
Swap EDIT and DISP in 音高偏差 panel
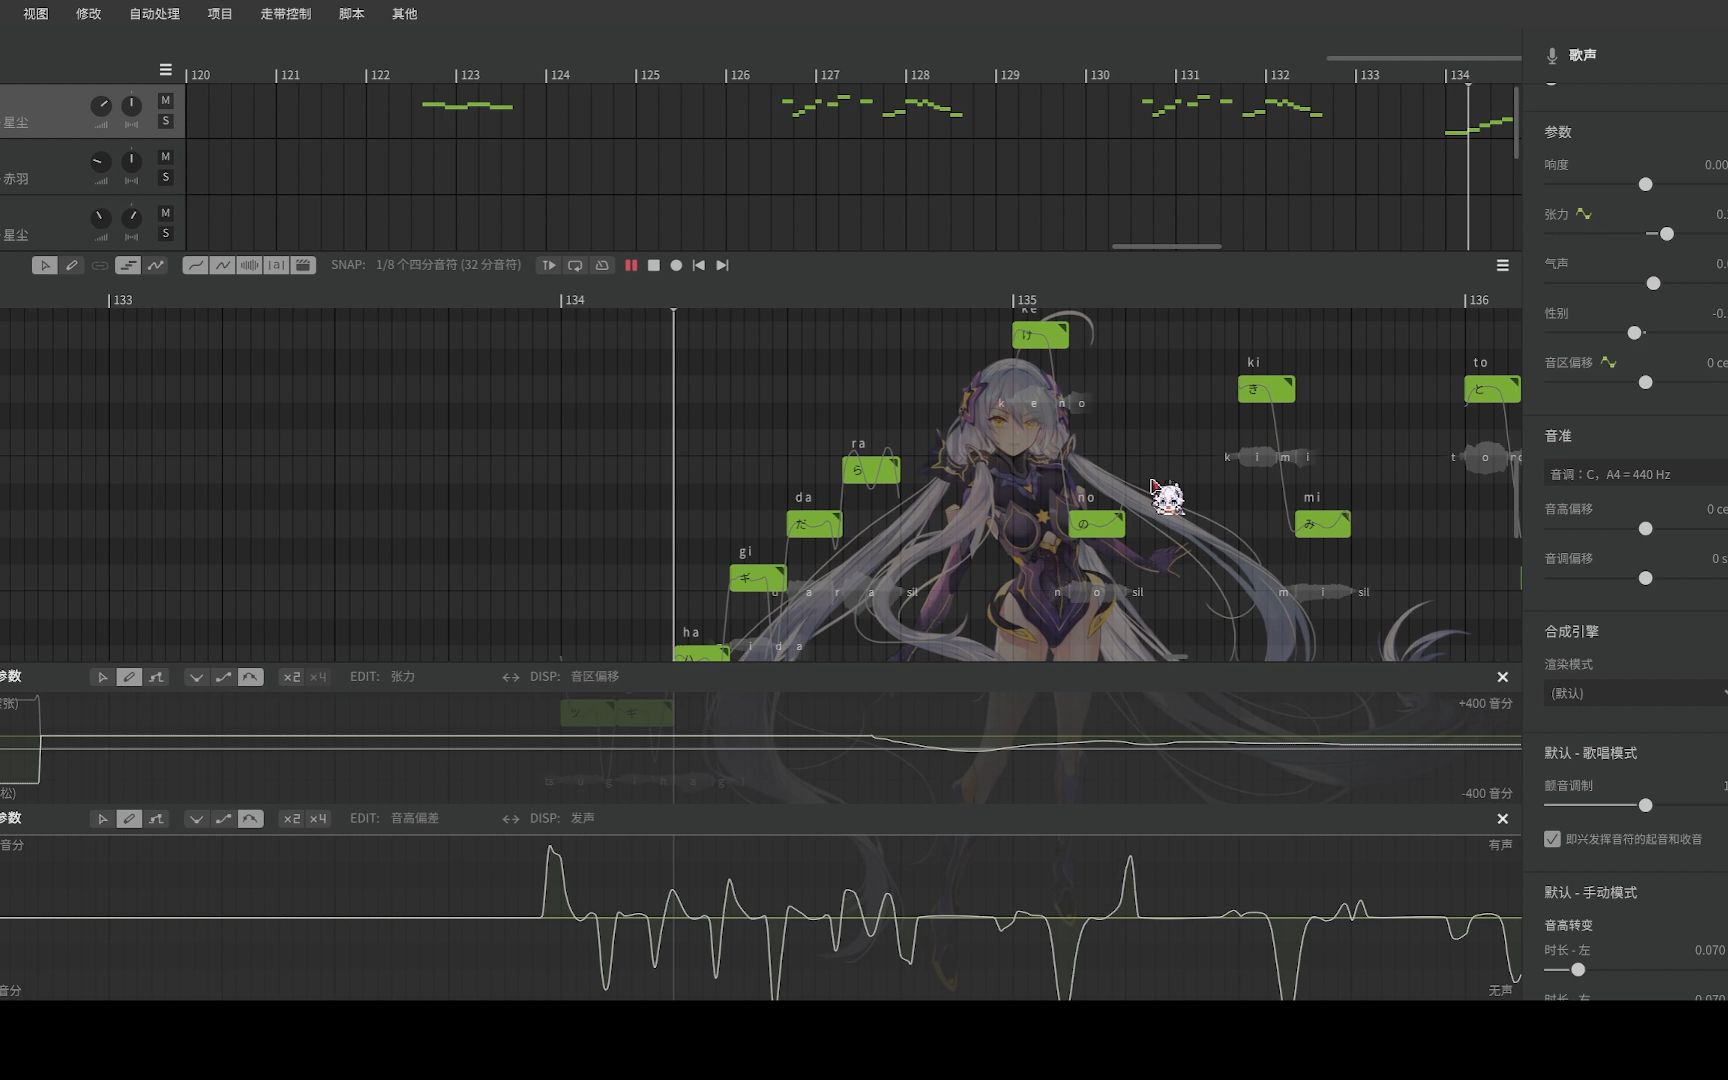511,819
